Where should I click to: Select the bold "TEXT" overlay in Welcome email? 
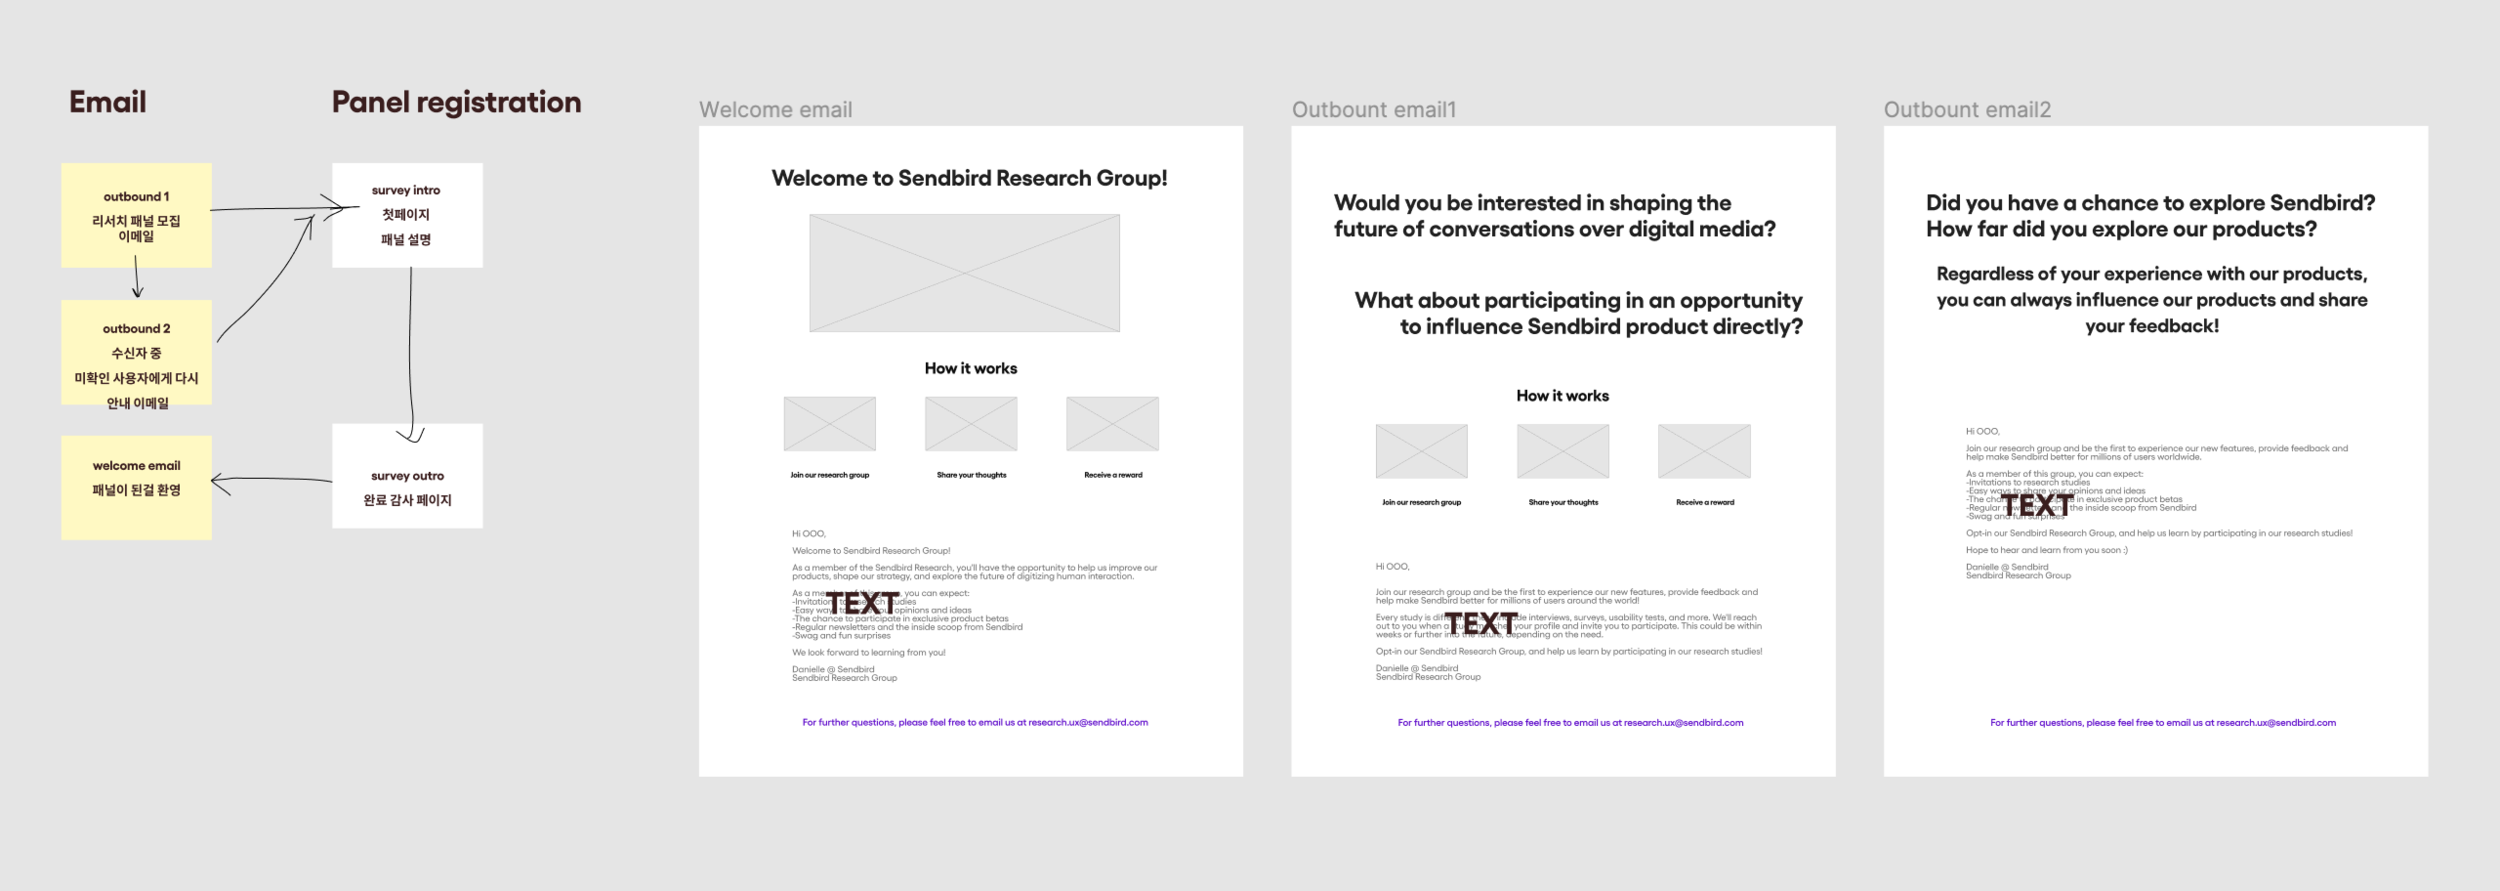(862, 603)
